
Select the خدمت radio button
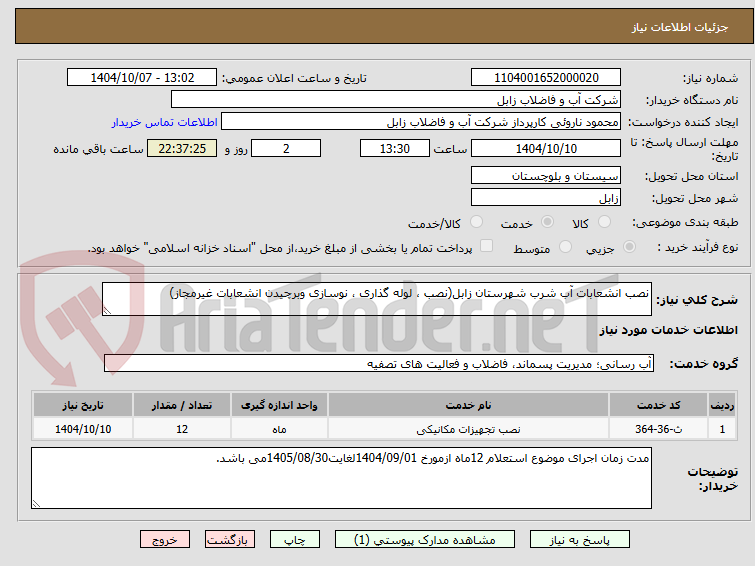[547, 222]
